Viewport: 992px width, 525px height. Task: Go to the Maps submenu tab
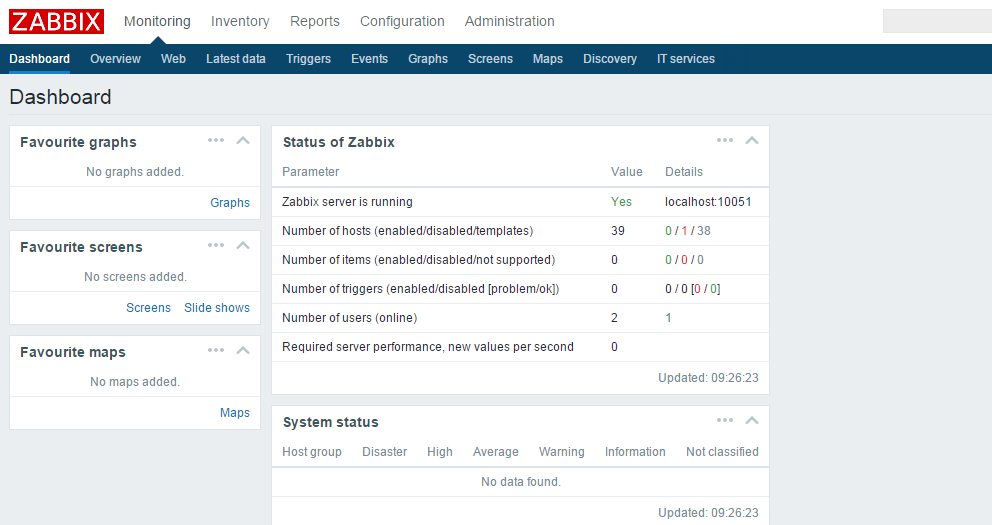[548, 59]
